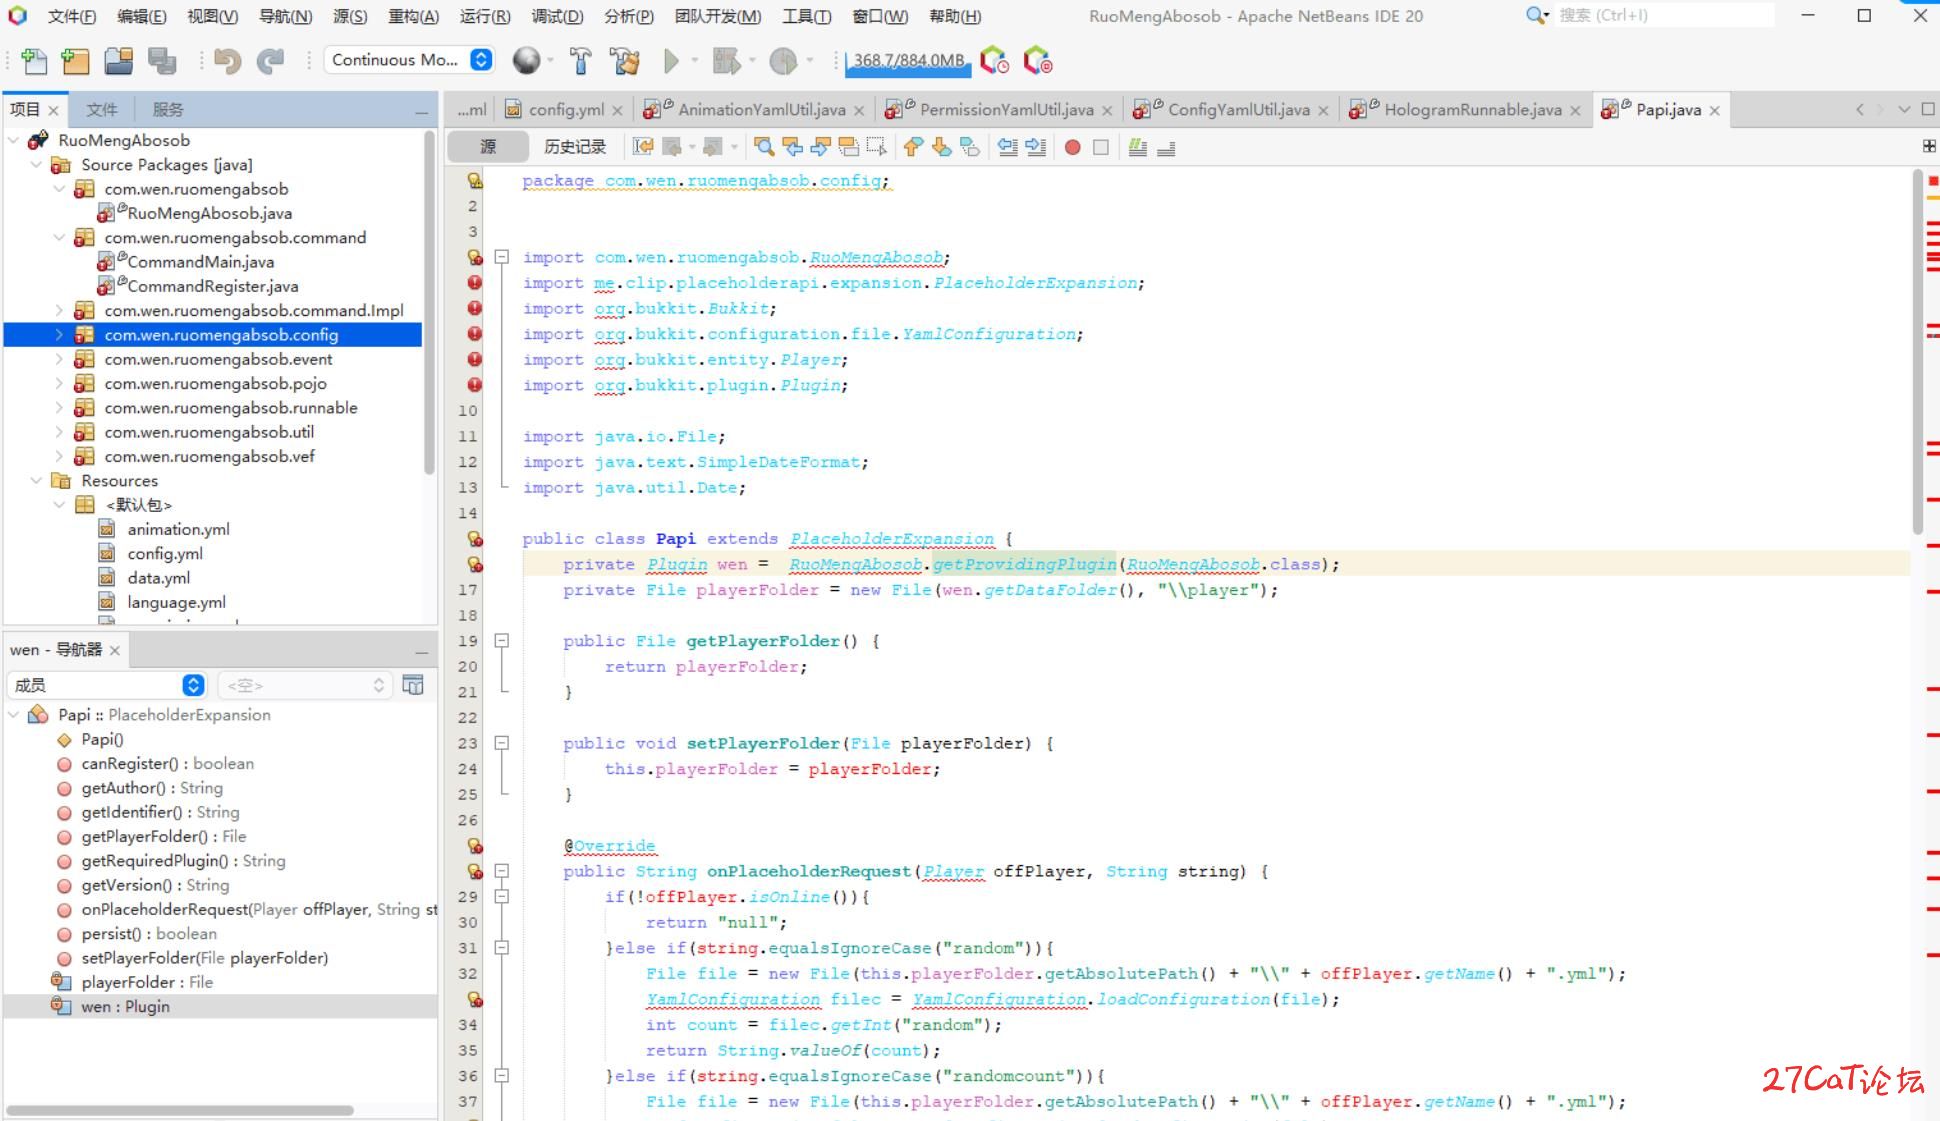The width and height of the screenshot is (1940, 1121).
Task: Click the Shift Line Left icon
Action: (x=1008, y=147)
